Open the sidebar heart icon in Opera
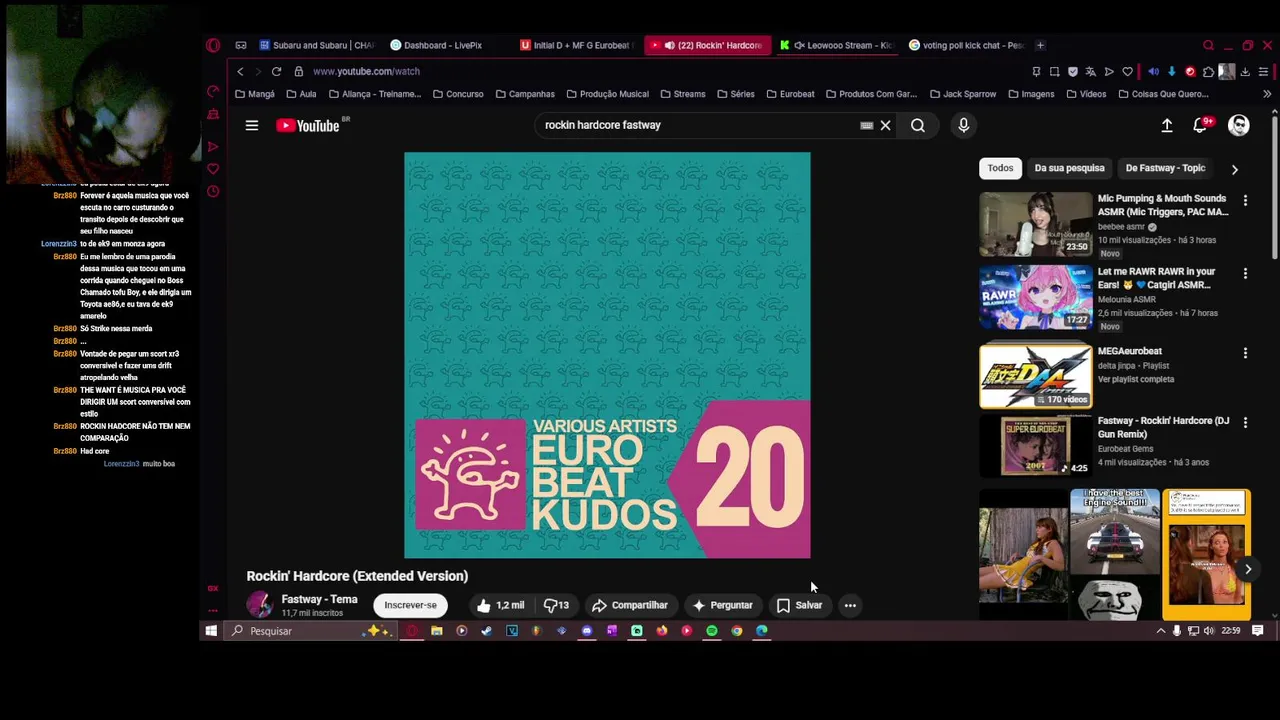The image size is (1280, 720). tap(213, 169)
